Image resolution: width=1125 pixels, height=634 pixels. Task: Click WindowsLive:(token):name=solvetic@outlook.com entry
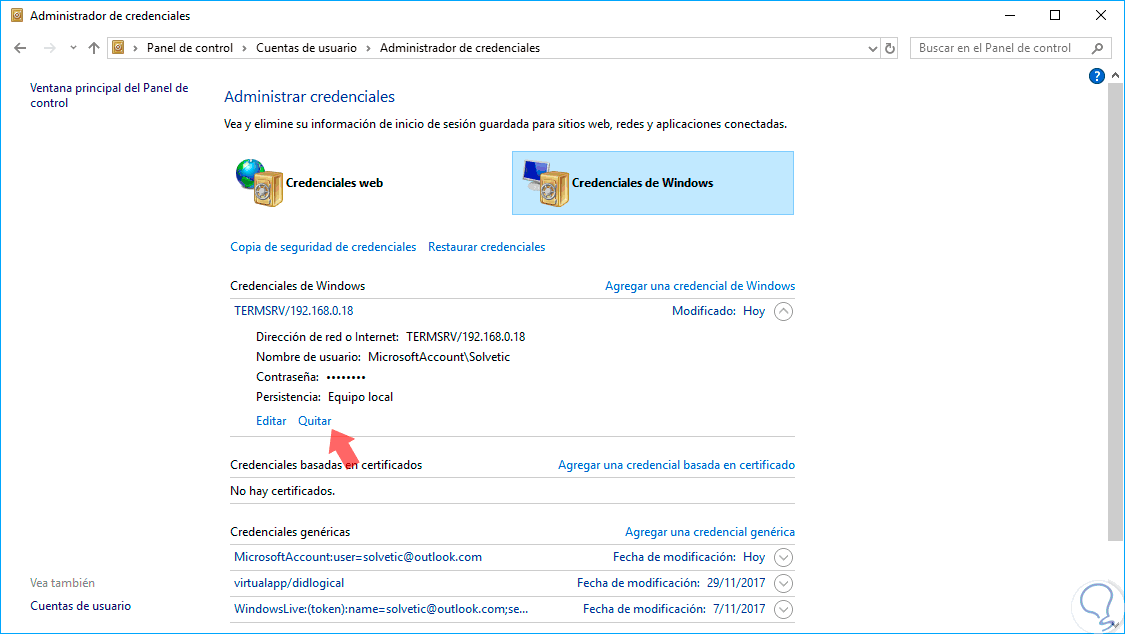(x=381, y=609)
